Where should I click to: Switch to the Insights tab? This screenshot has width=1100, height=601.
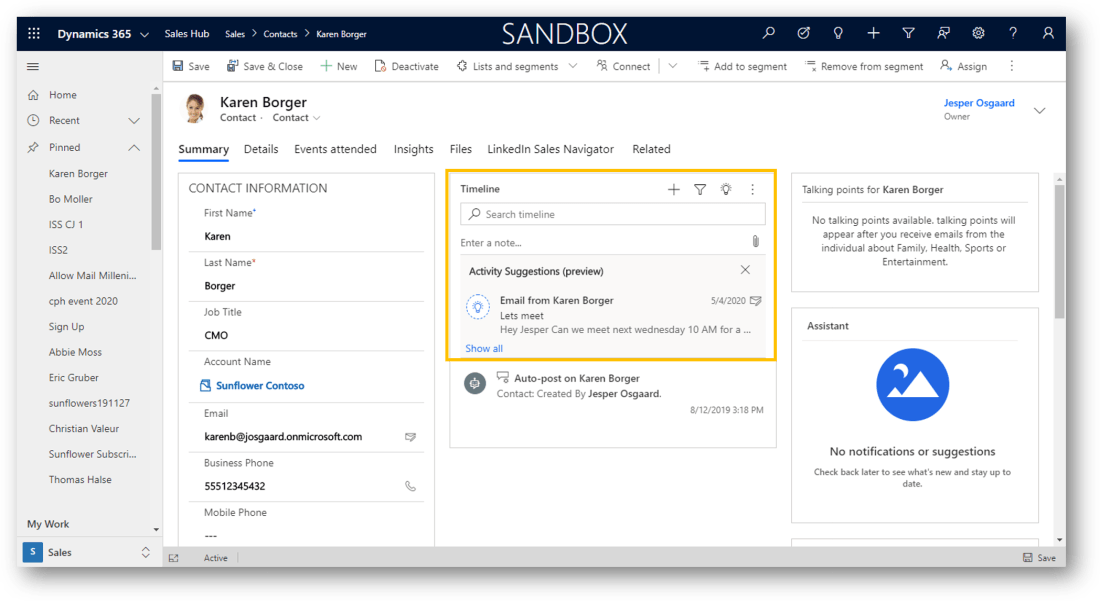[413, 149]
